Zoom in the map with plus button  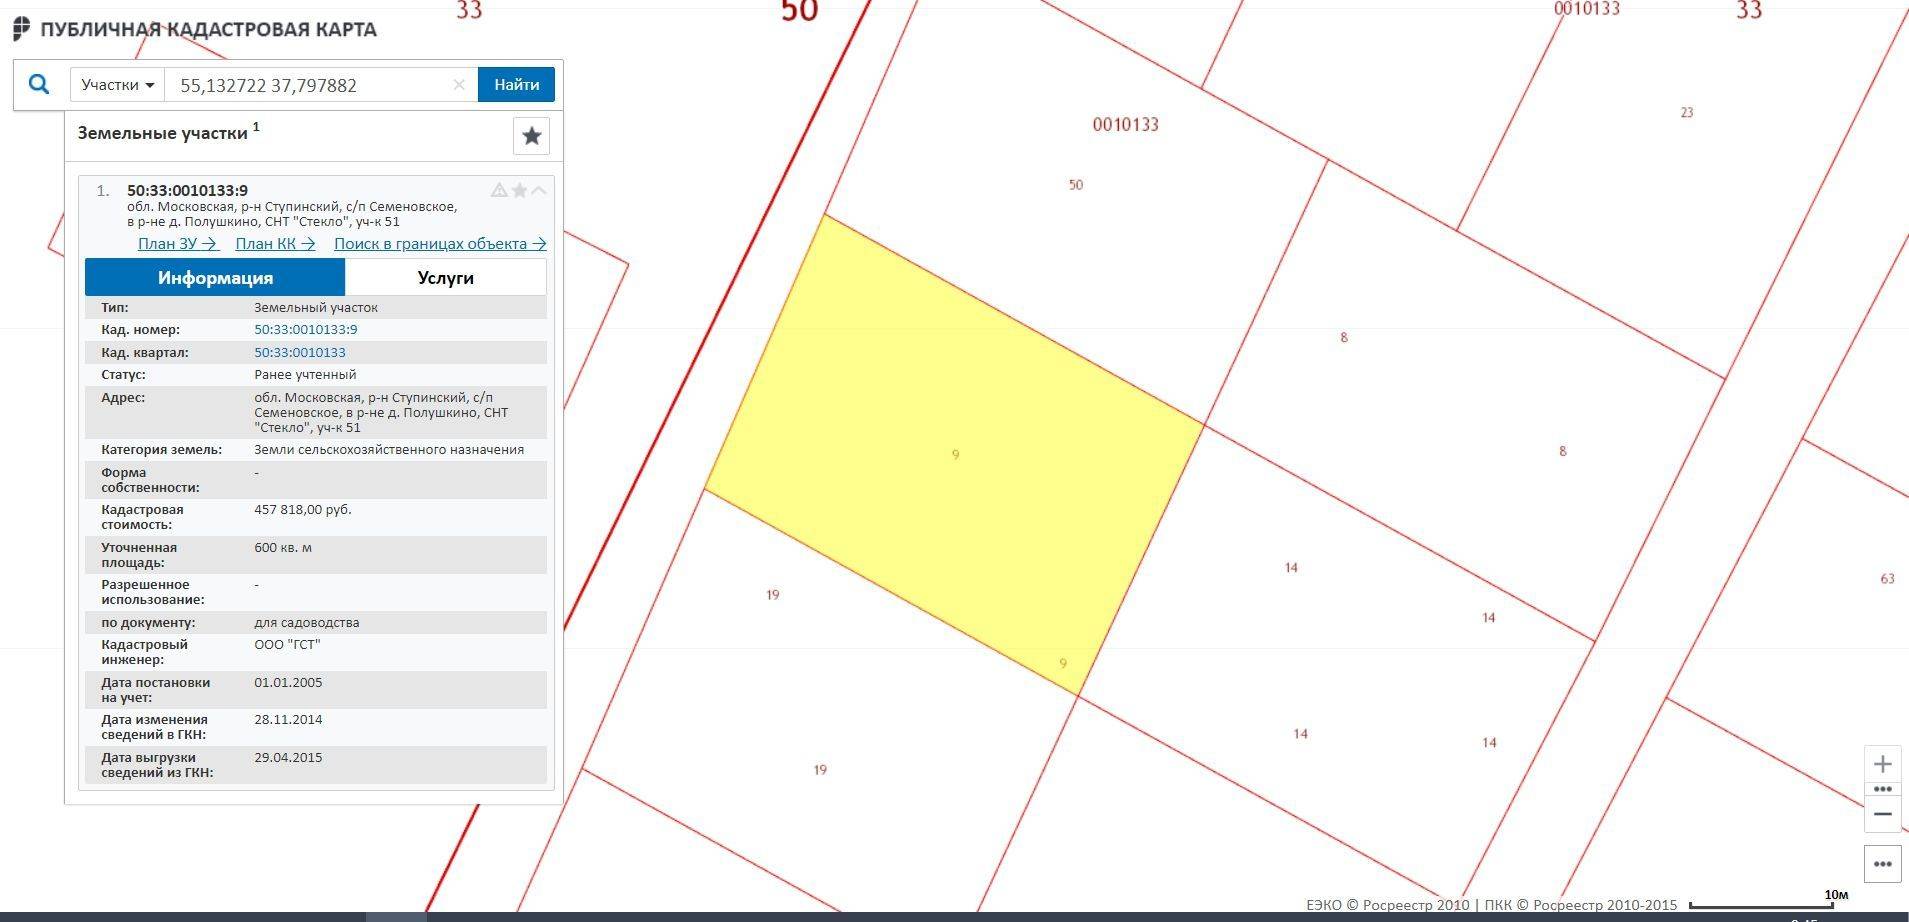(1882, 765)
